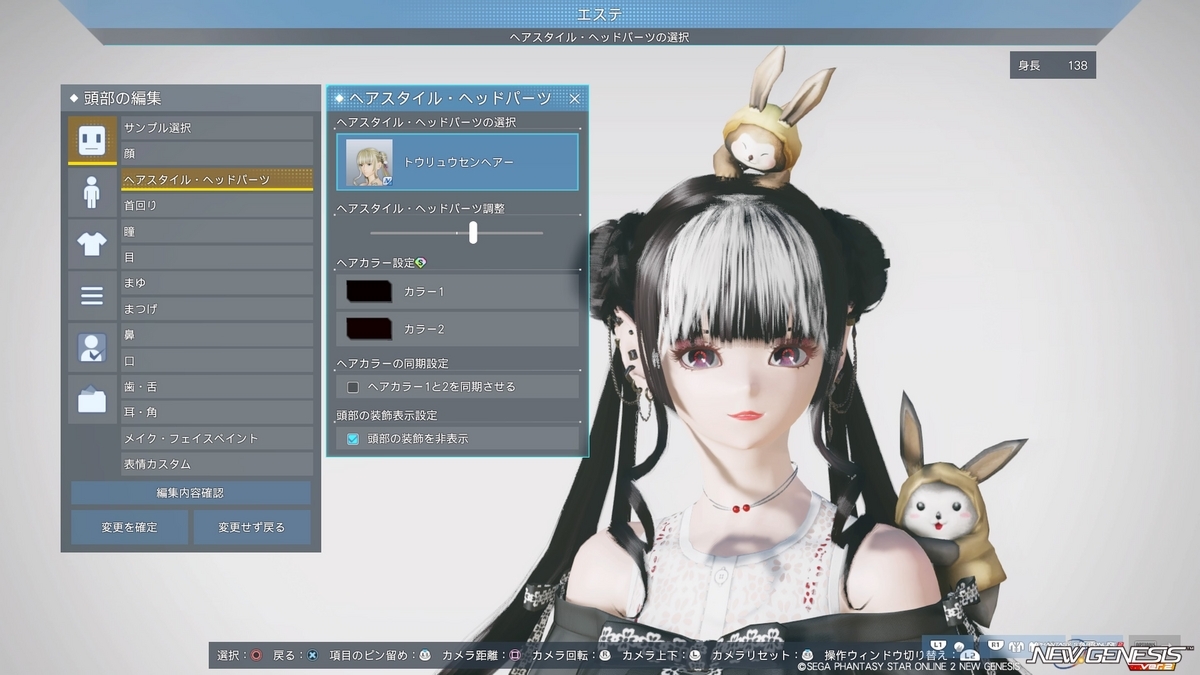Toggle ヘアカラー1と2を同期させる checkbox
1200x675 pixels.
pyautogui.click(x=353, y=386)
